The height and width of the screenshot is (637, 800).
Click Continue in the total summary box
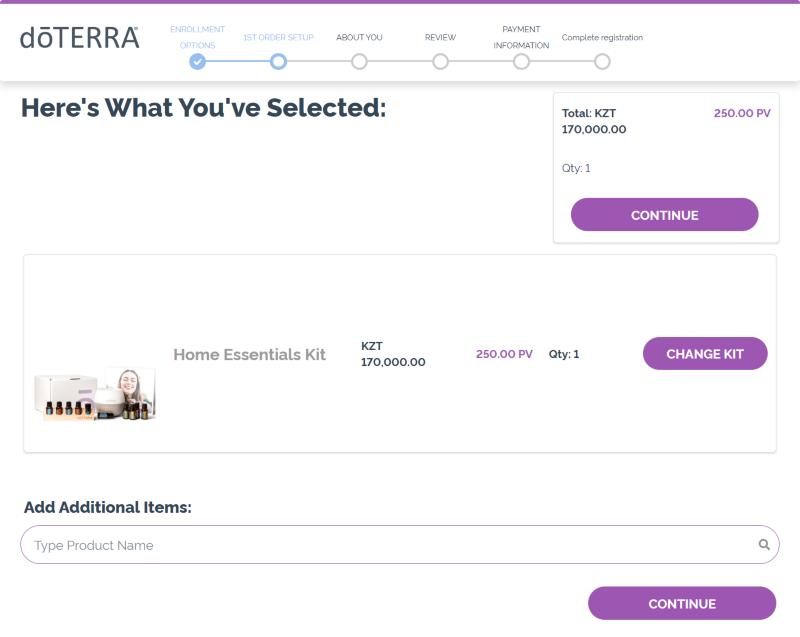pos(664,215)
